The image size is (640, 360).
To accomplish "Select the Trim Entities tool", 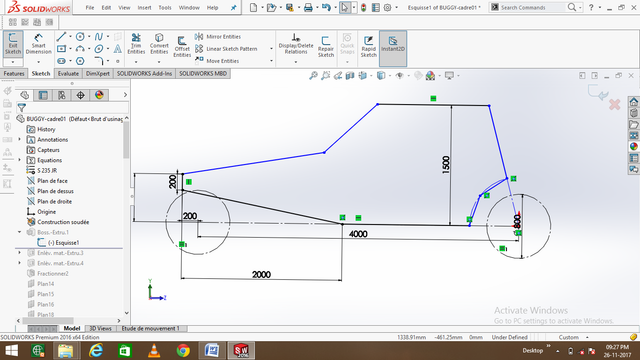I will click(136, 44).
